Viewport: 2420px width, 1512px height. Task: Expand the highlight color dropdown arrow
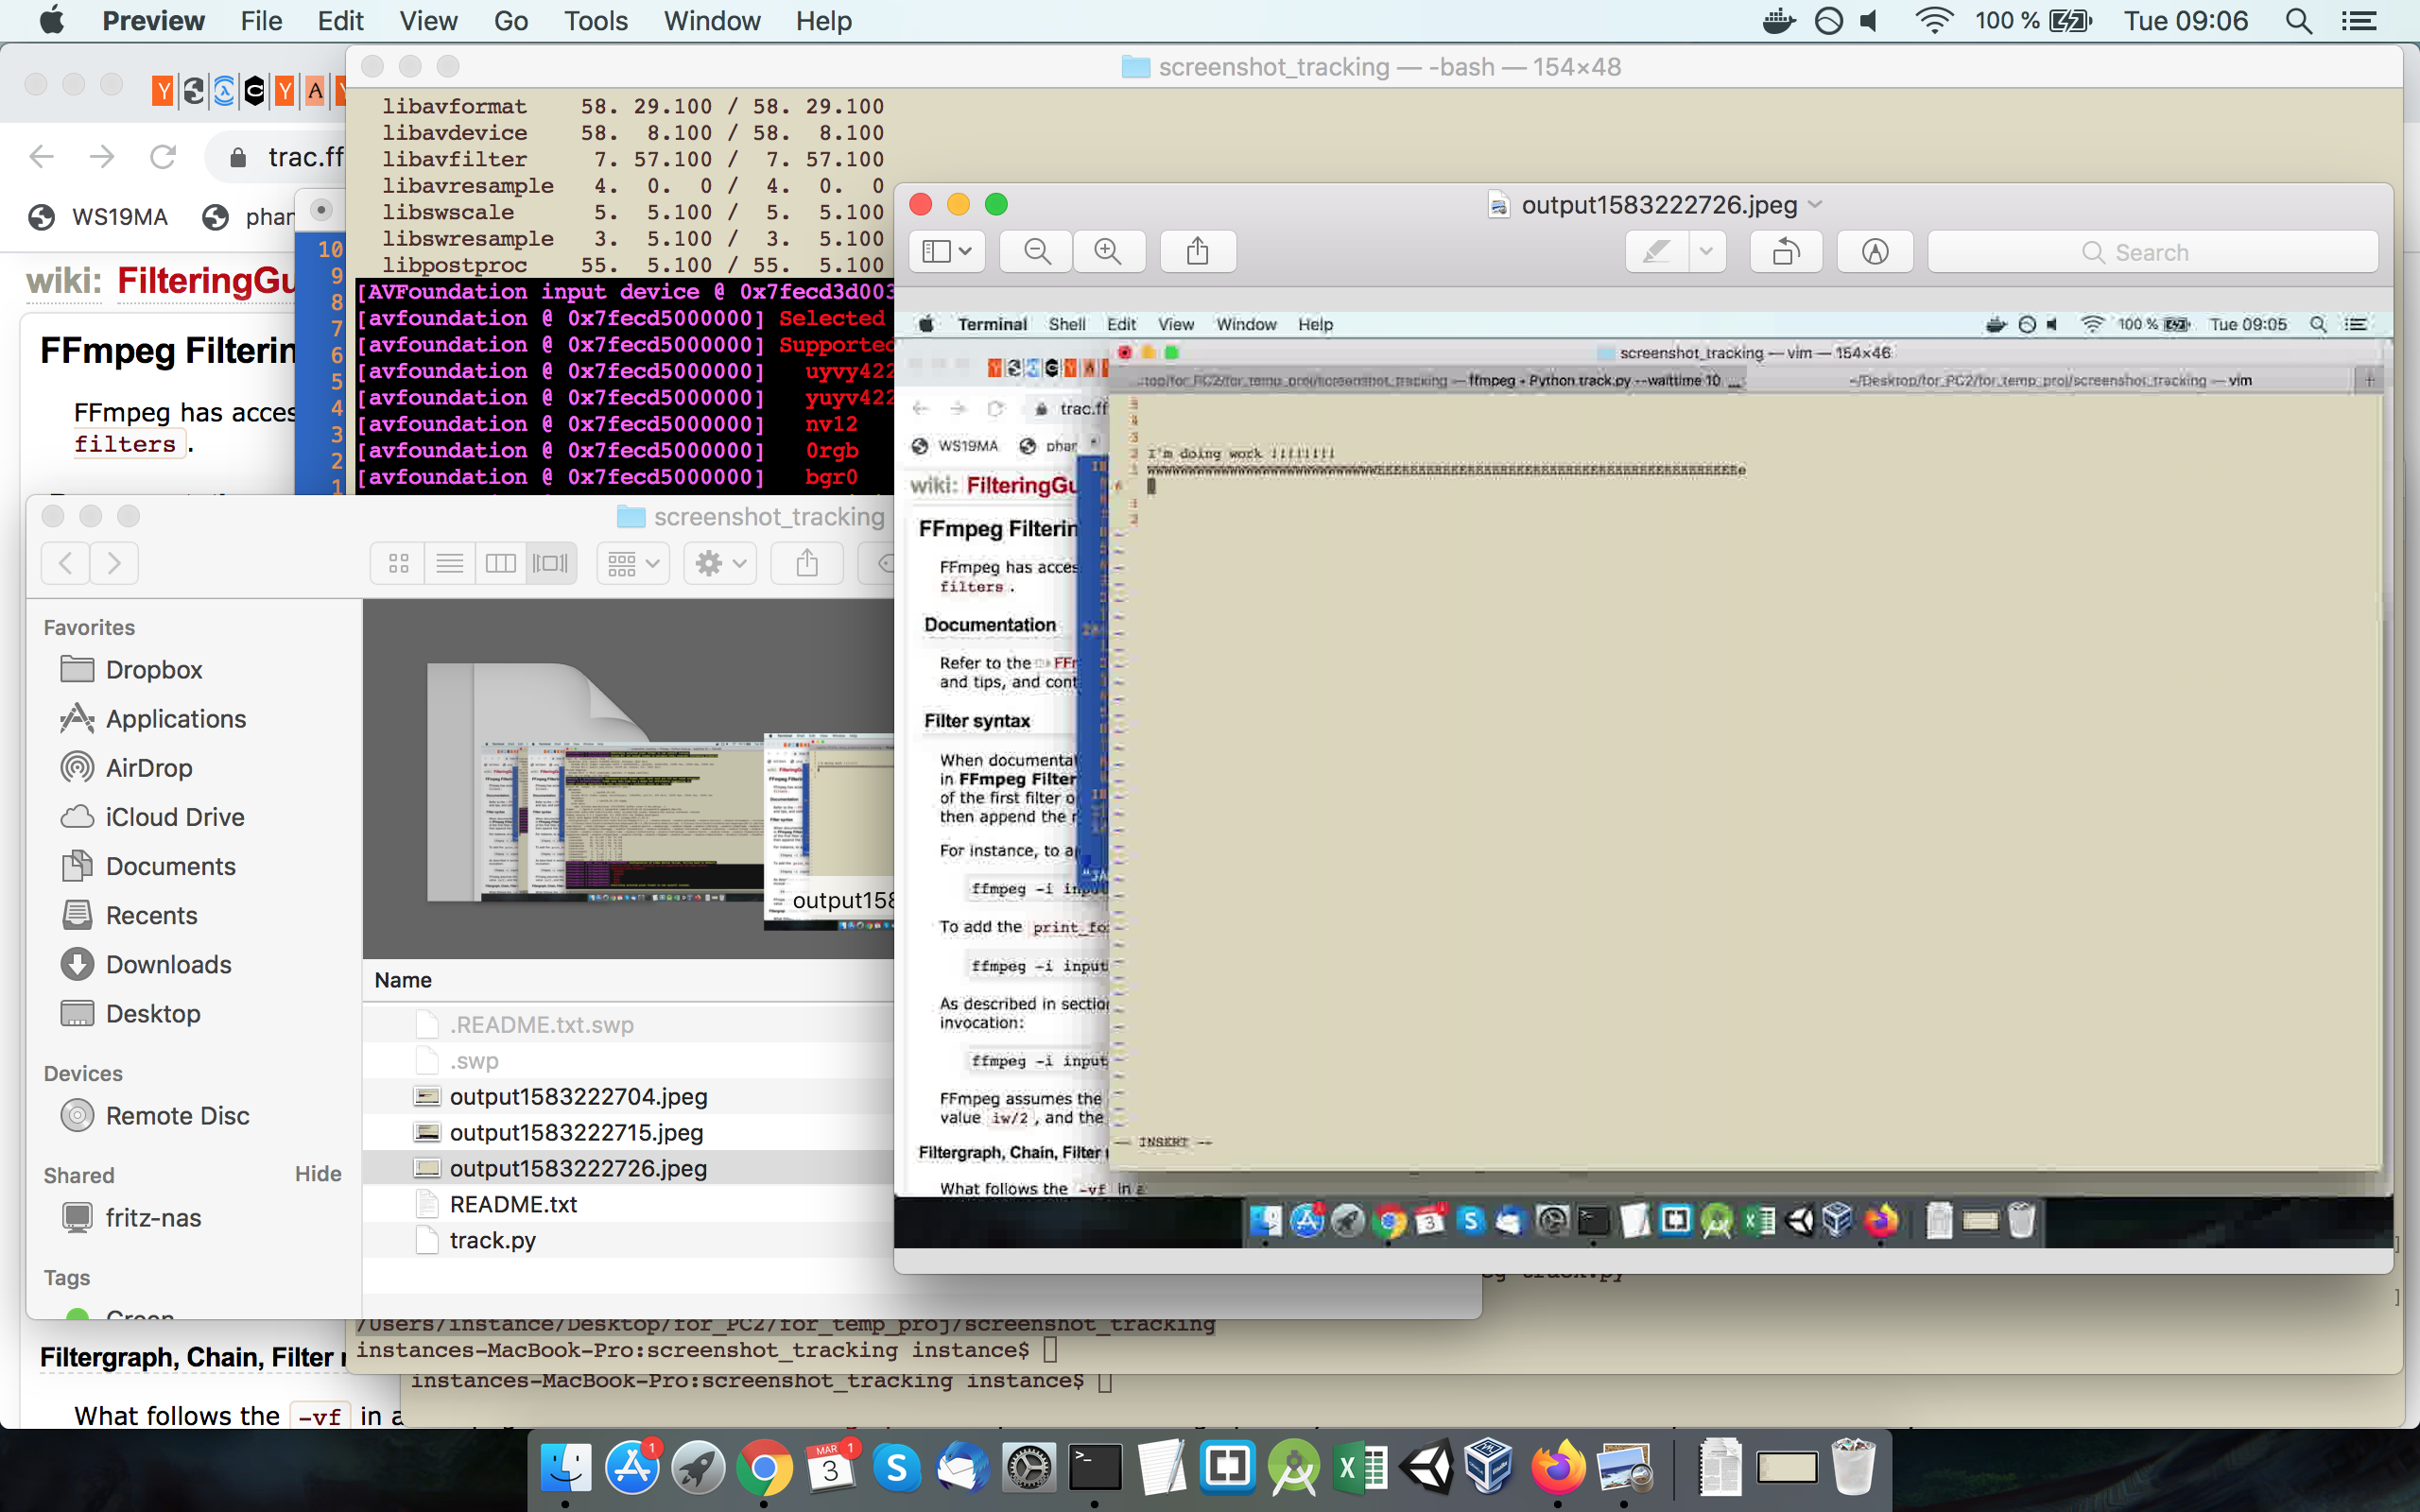[1707, 252]
